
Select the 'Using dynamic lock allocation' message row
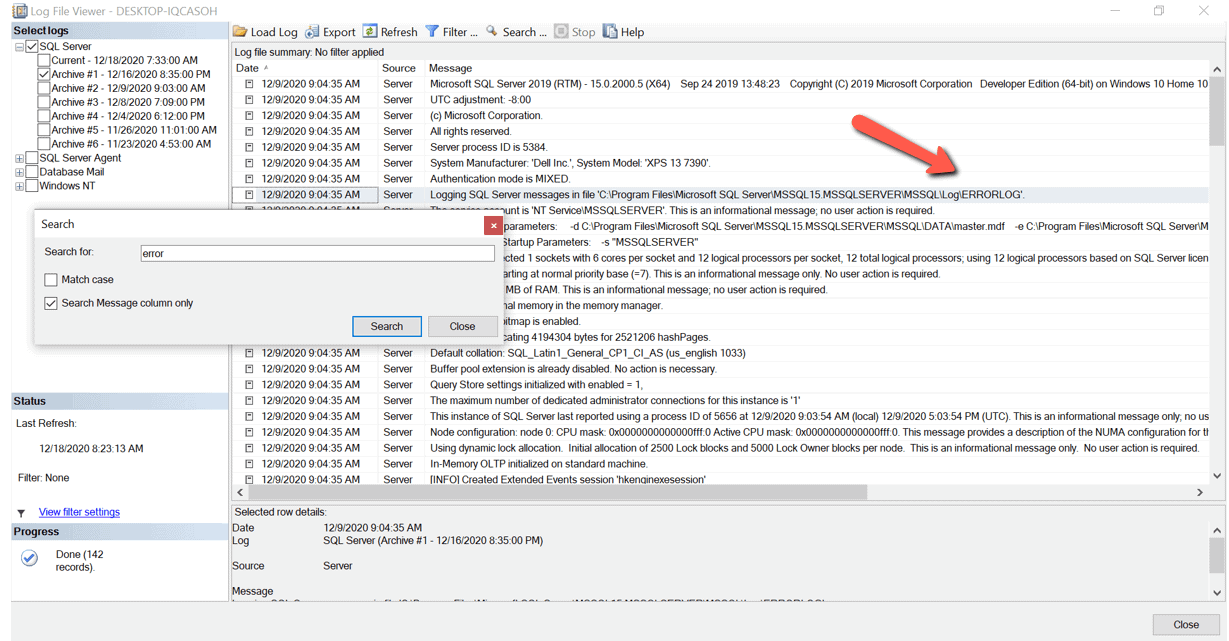pos(720,448)
